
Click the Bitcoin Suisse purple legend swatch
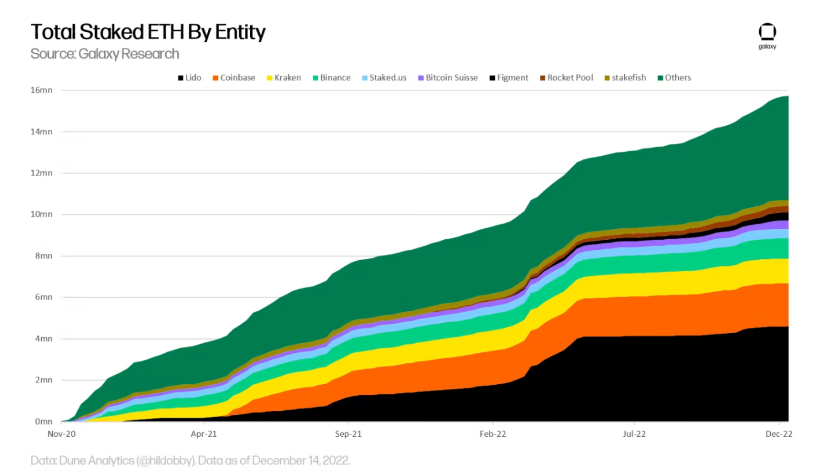coord(421,78)
